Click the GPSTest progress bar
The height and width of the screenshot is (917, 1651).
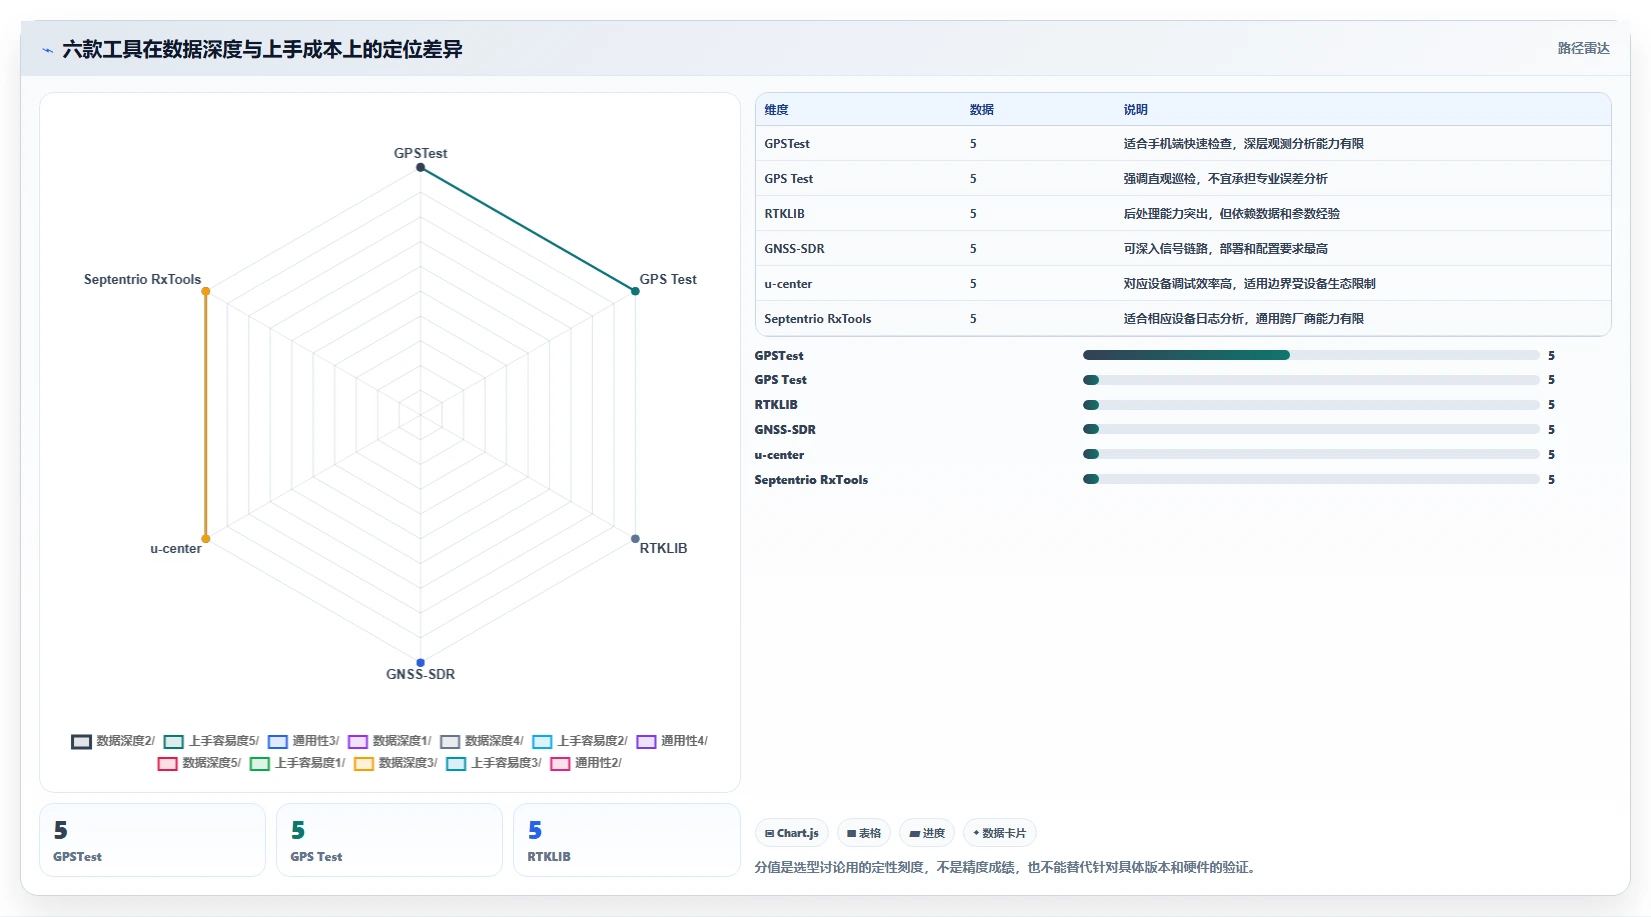coord(1311,355)
